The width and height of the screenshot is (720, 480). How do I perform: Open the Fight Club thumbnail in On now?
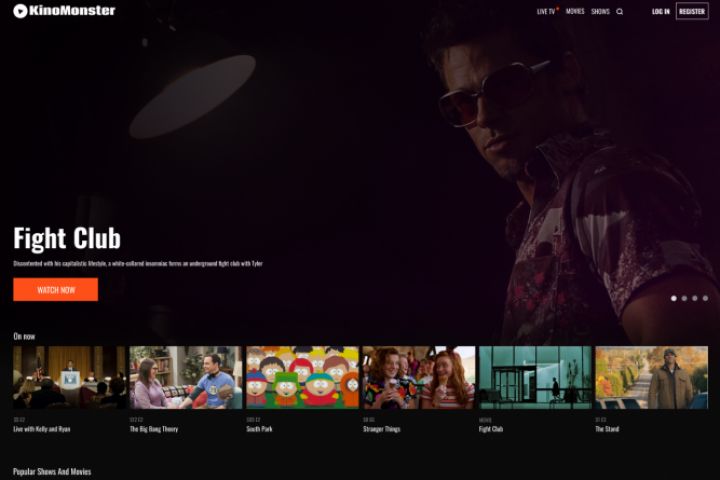pos(535,378)
